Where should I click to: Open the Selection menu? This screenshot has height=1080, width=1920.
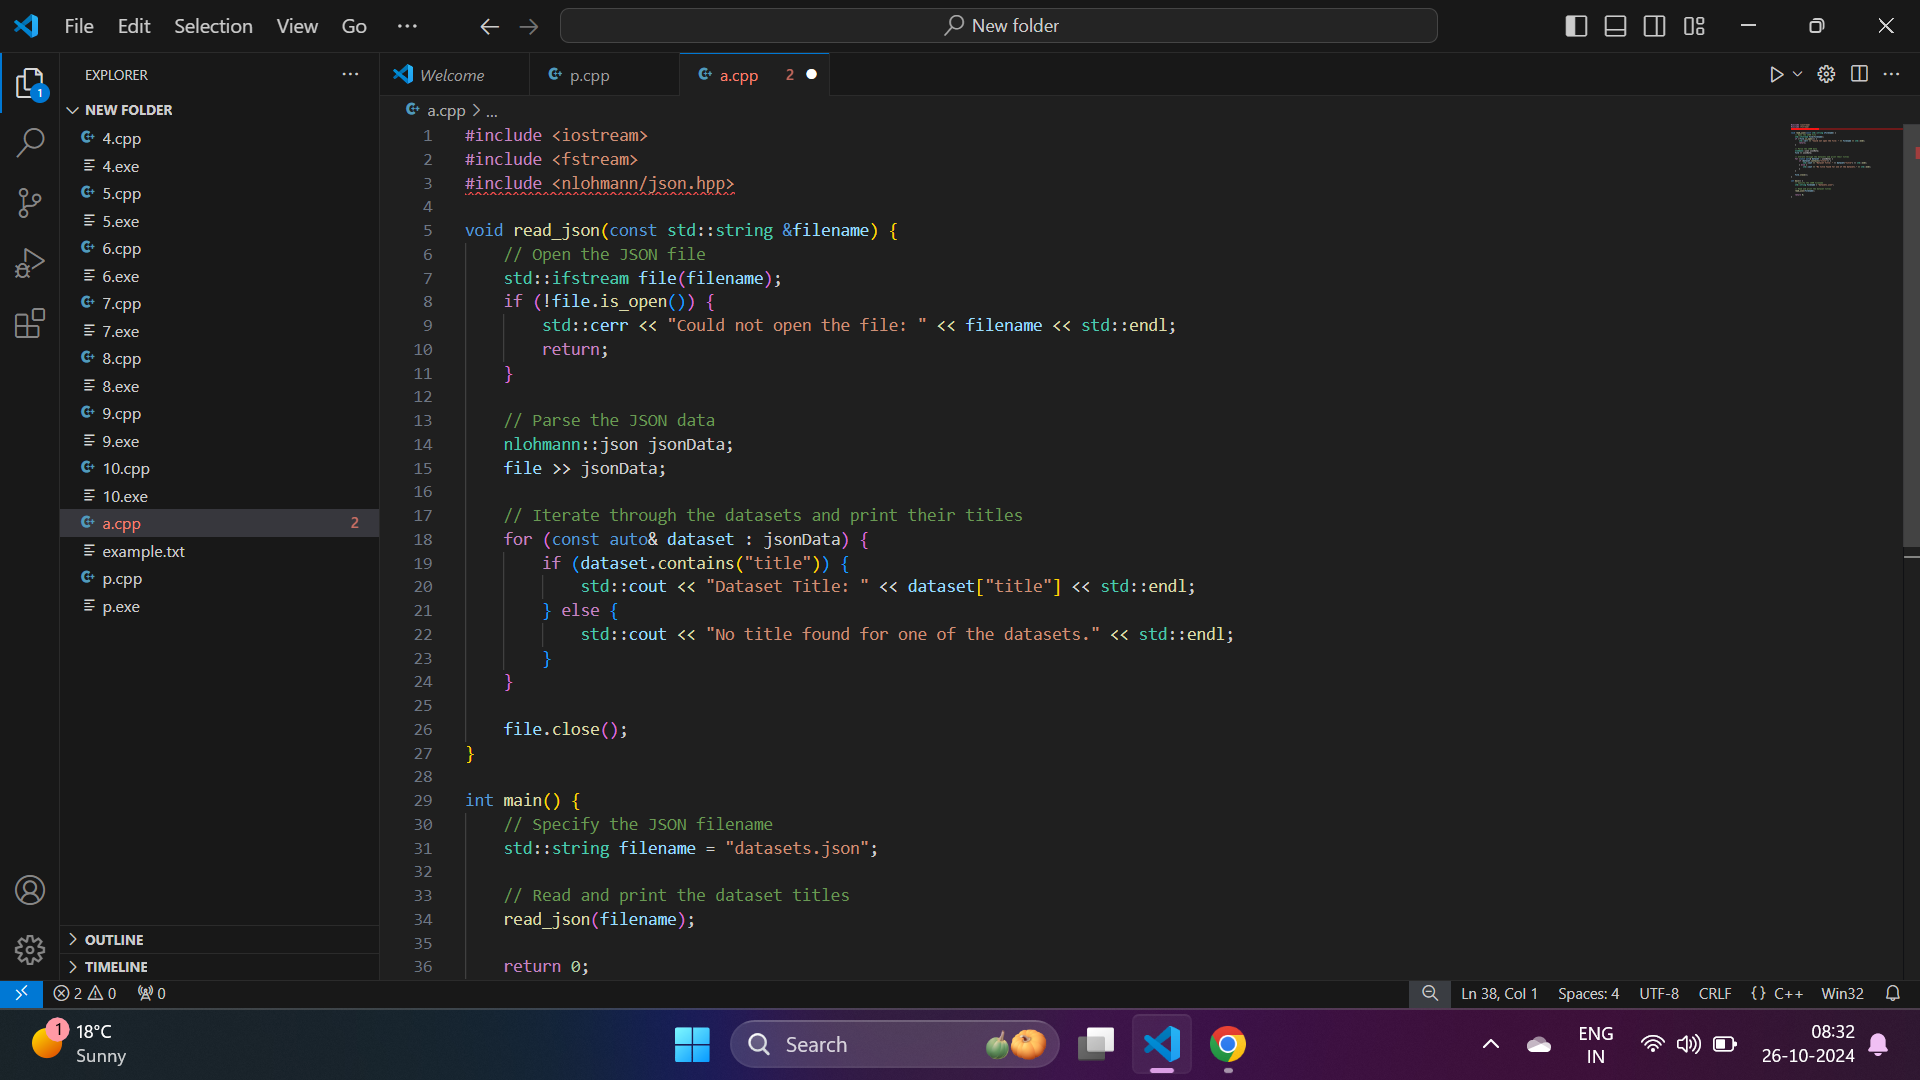click(x=213, y=26)
